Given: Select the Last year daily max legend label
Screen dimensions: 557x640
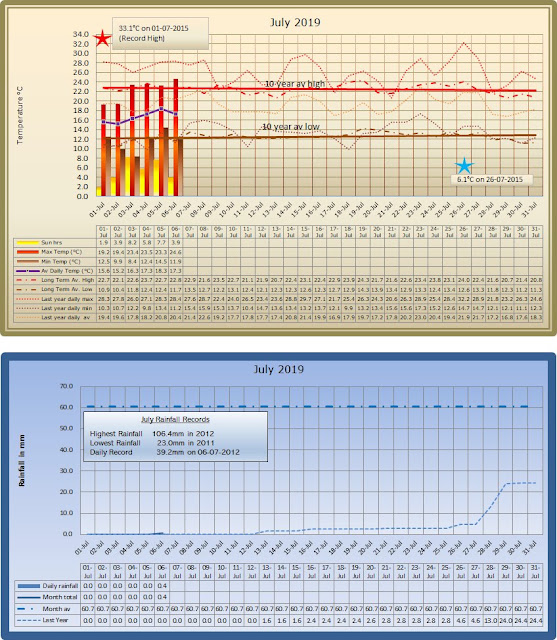Looking at the screenshot, I should [x=67, y=299].
